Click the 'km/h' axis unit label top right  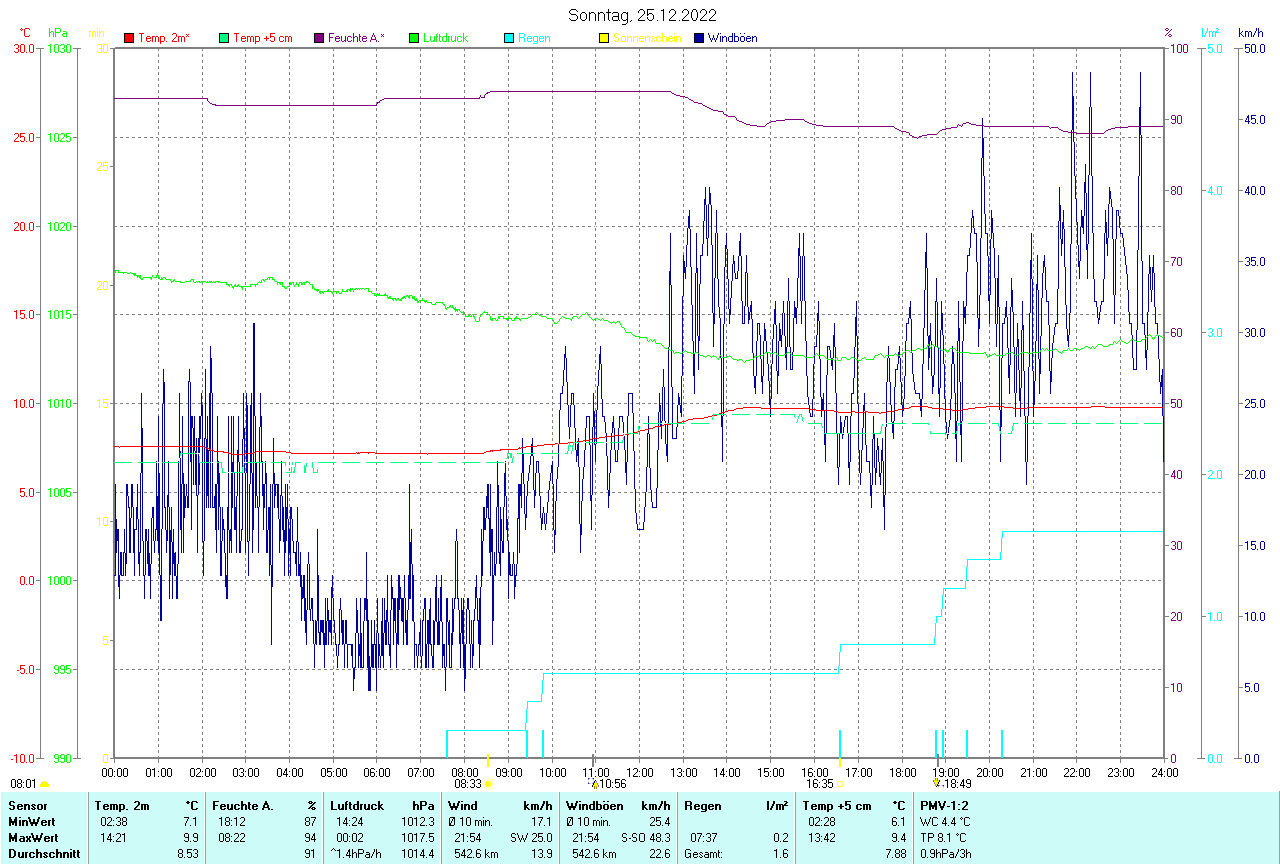(1251, 33)
